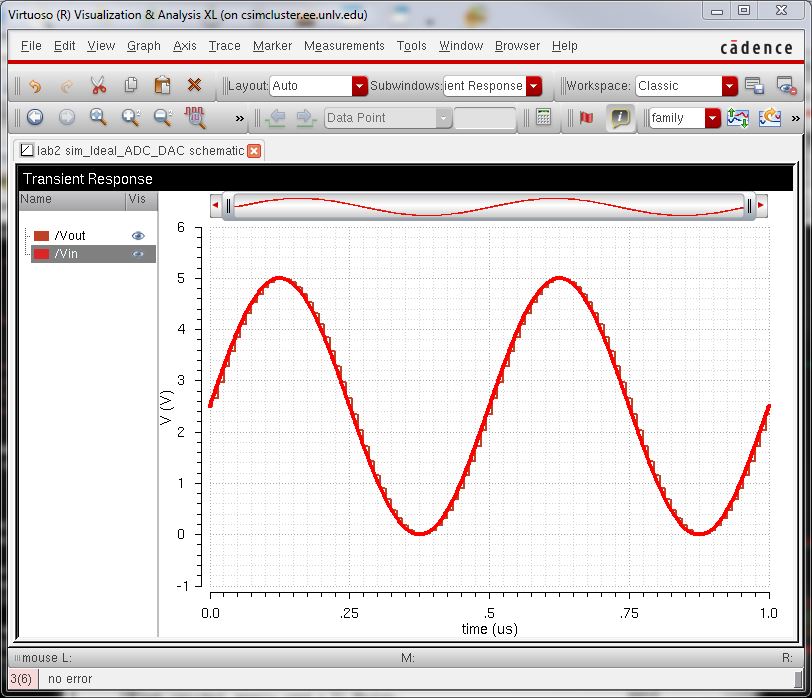Click the Cut scissors icon
Screen dimensions: 812x698
click(98, 86)
